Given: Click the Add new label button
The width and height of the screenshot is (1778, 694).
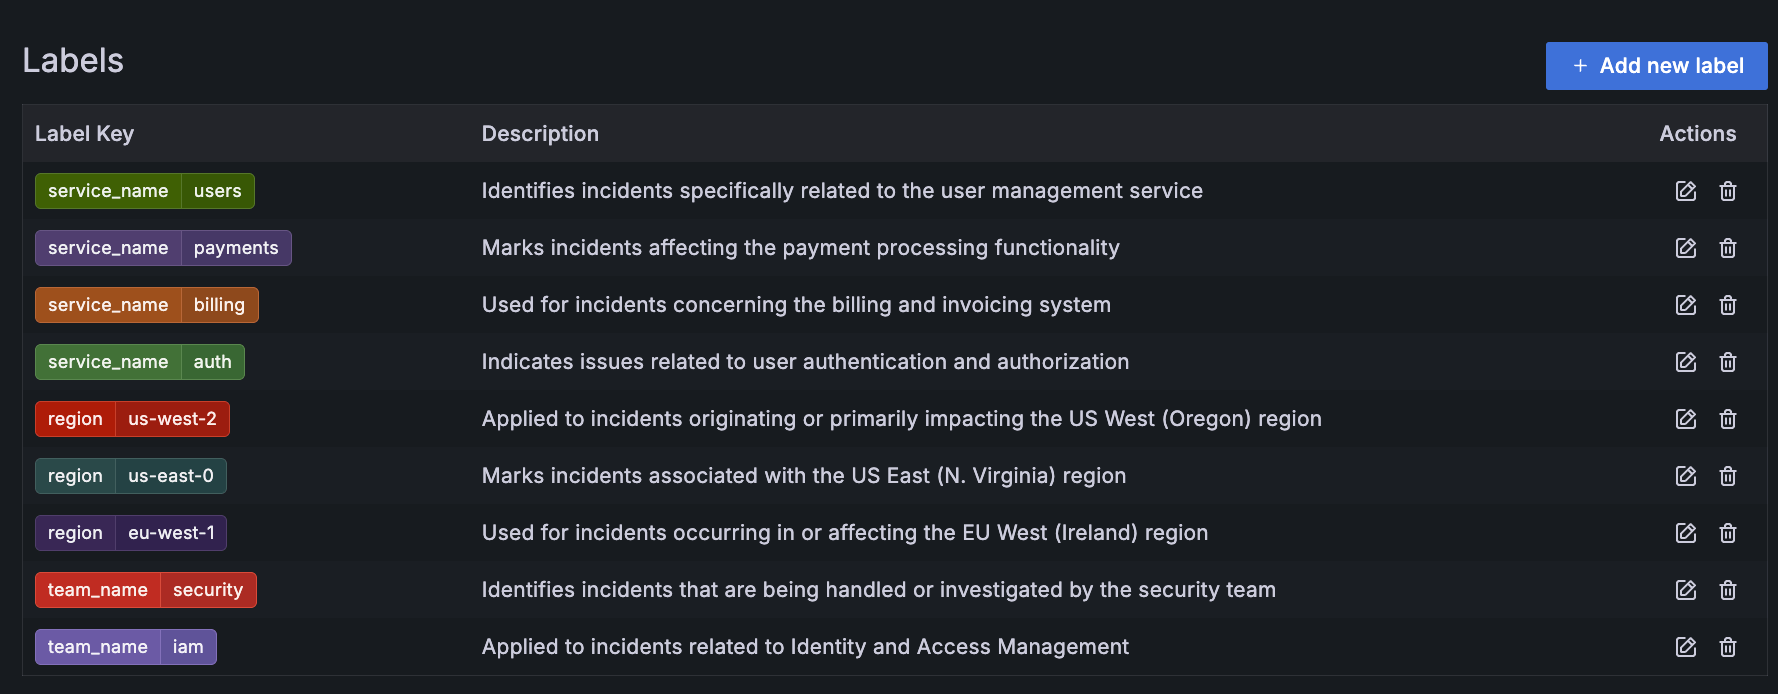Looking at the screenshot, I should click(x=1656, y=66).
